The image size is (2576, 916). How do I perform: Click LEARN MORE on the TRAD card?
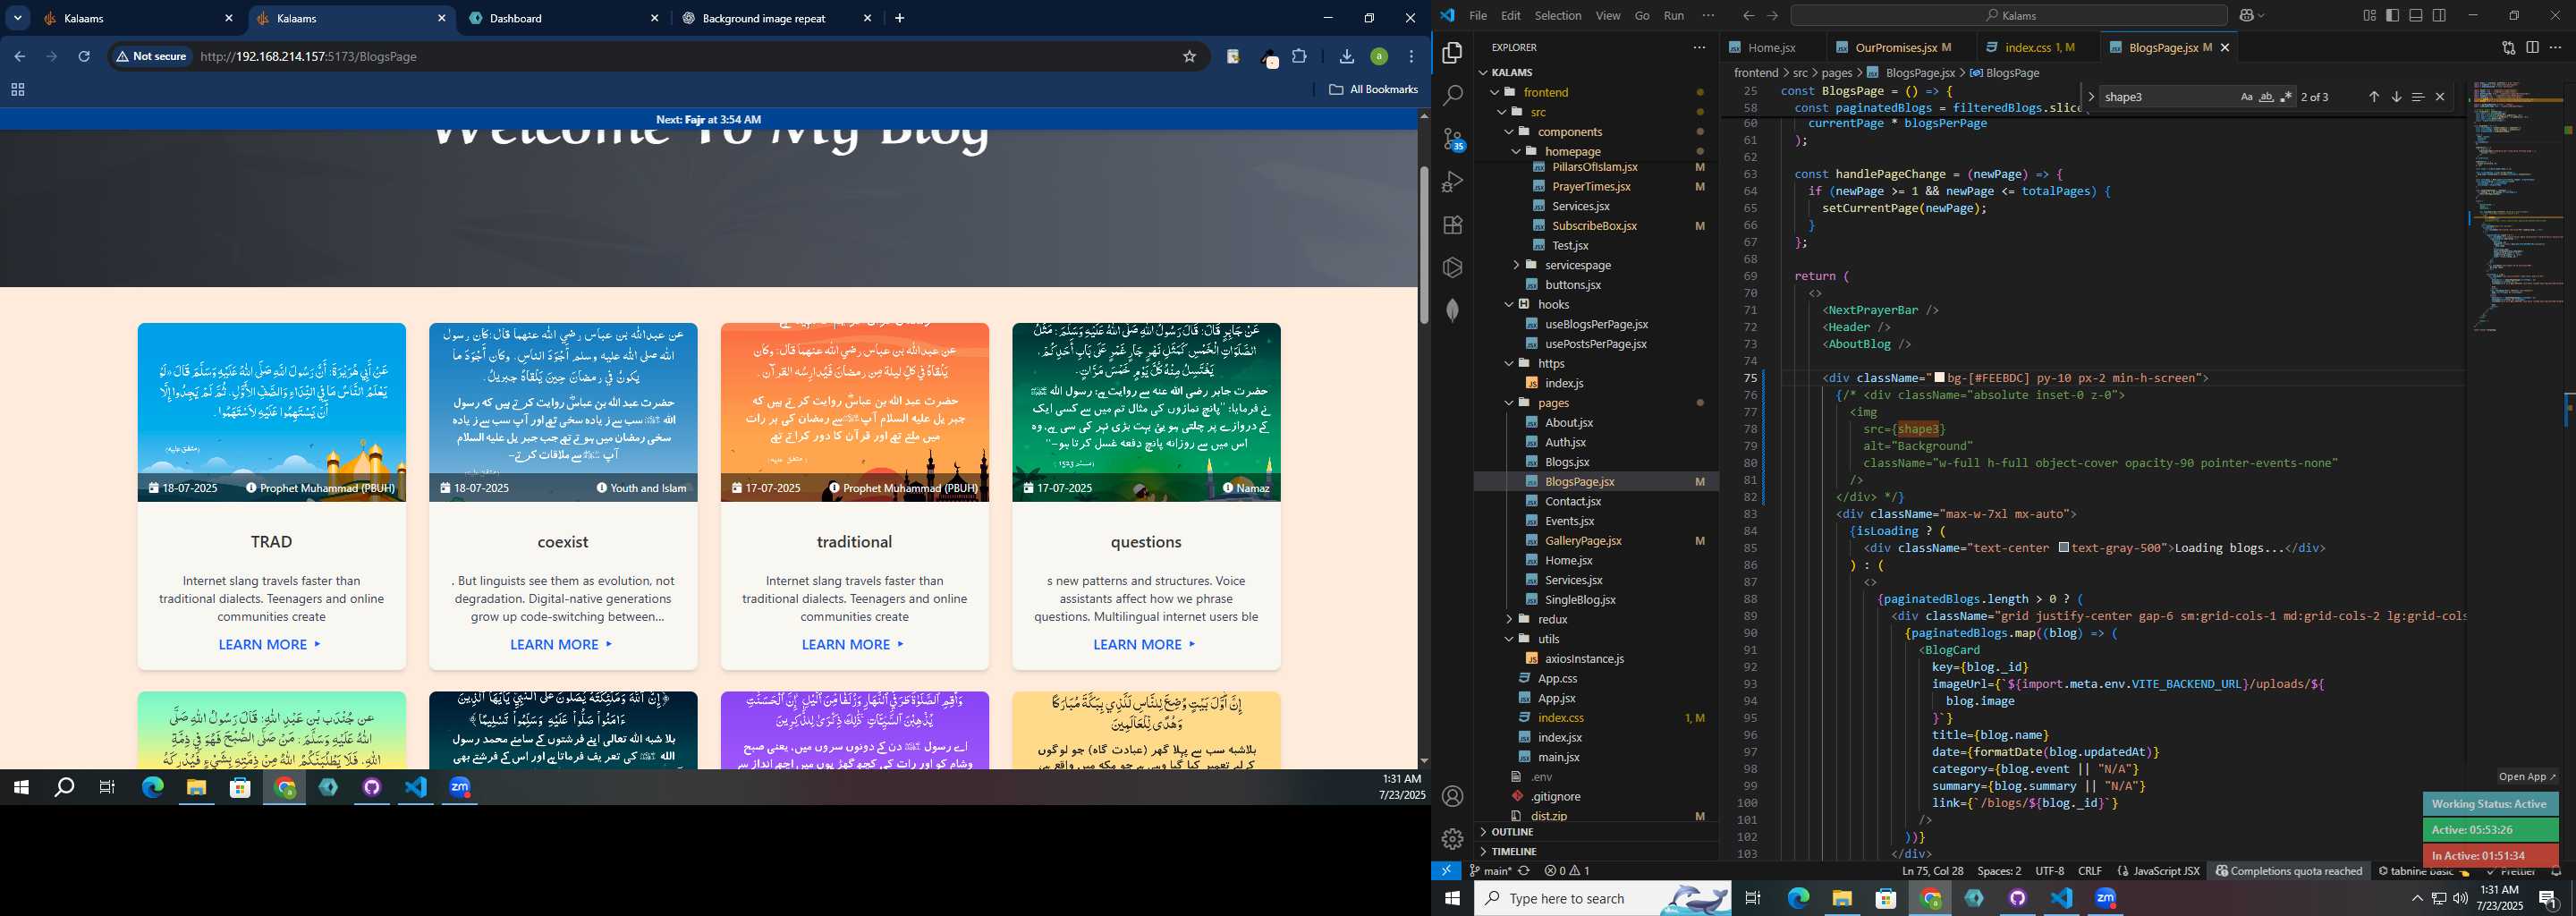(270, 645)
